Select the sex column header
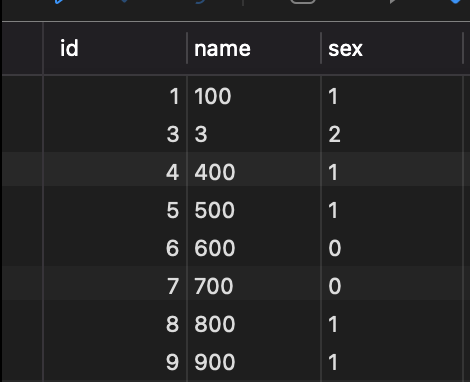The width and height of the screenshot is (470, 382). coord(392,49)
